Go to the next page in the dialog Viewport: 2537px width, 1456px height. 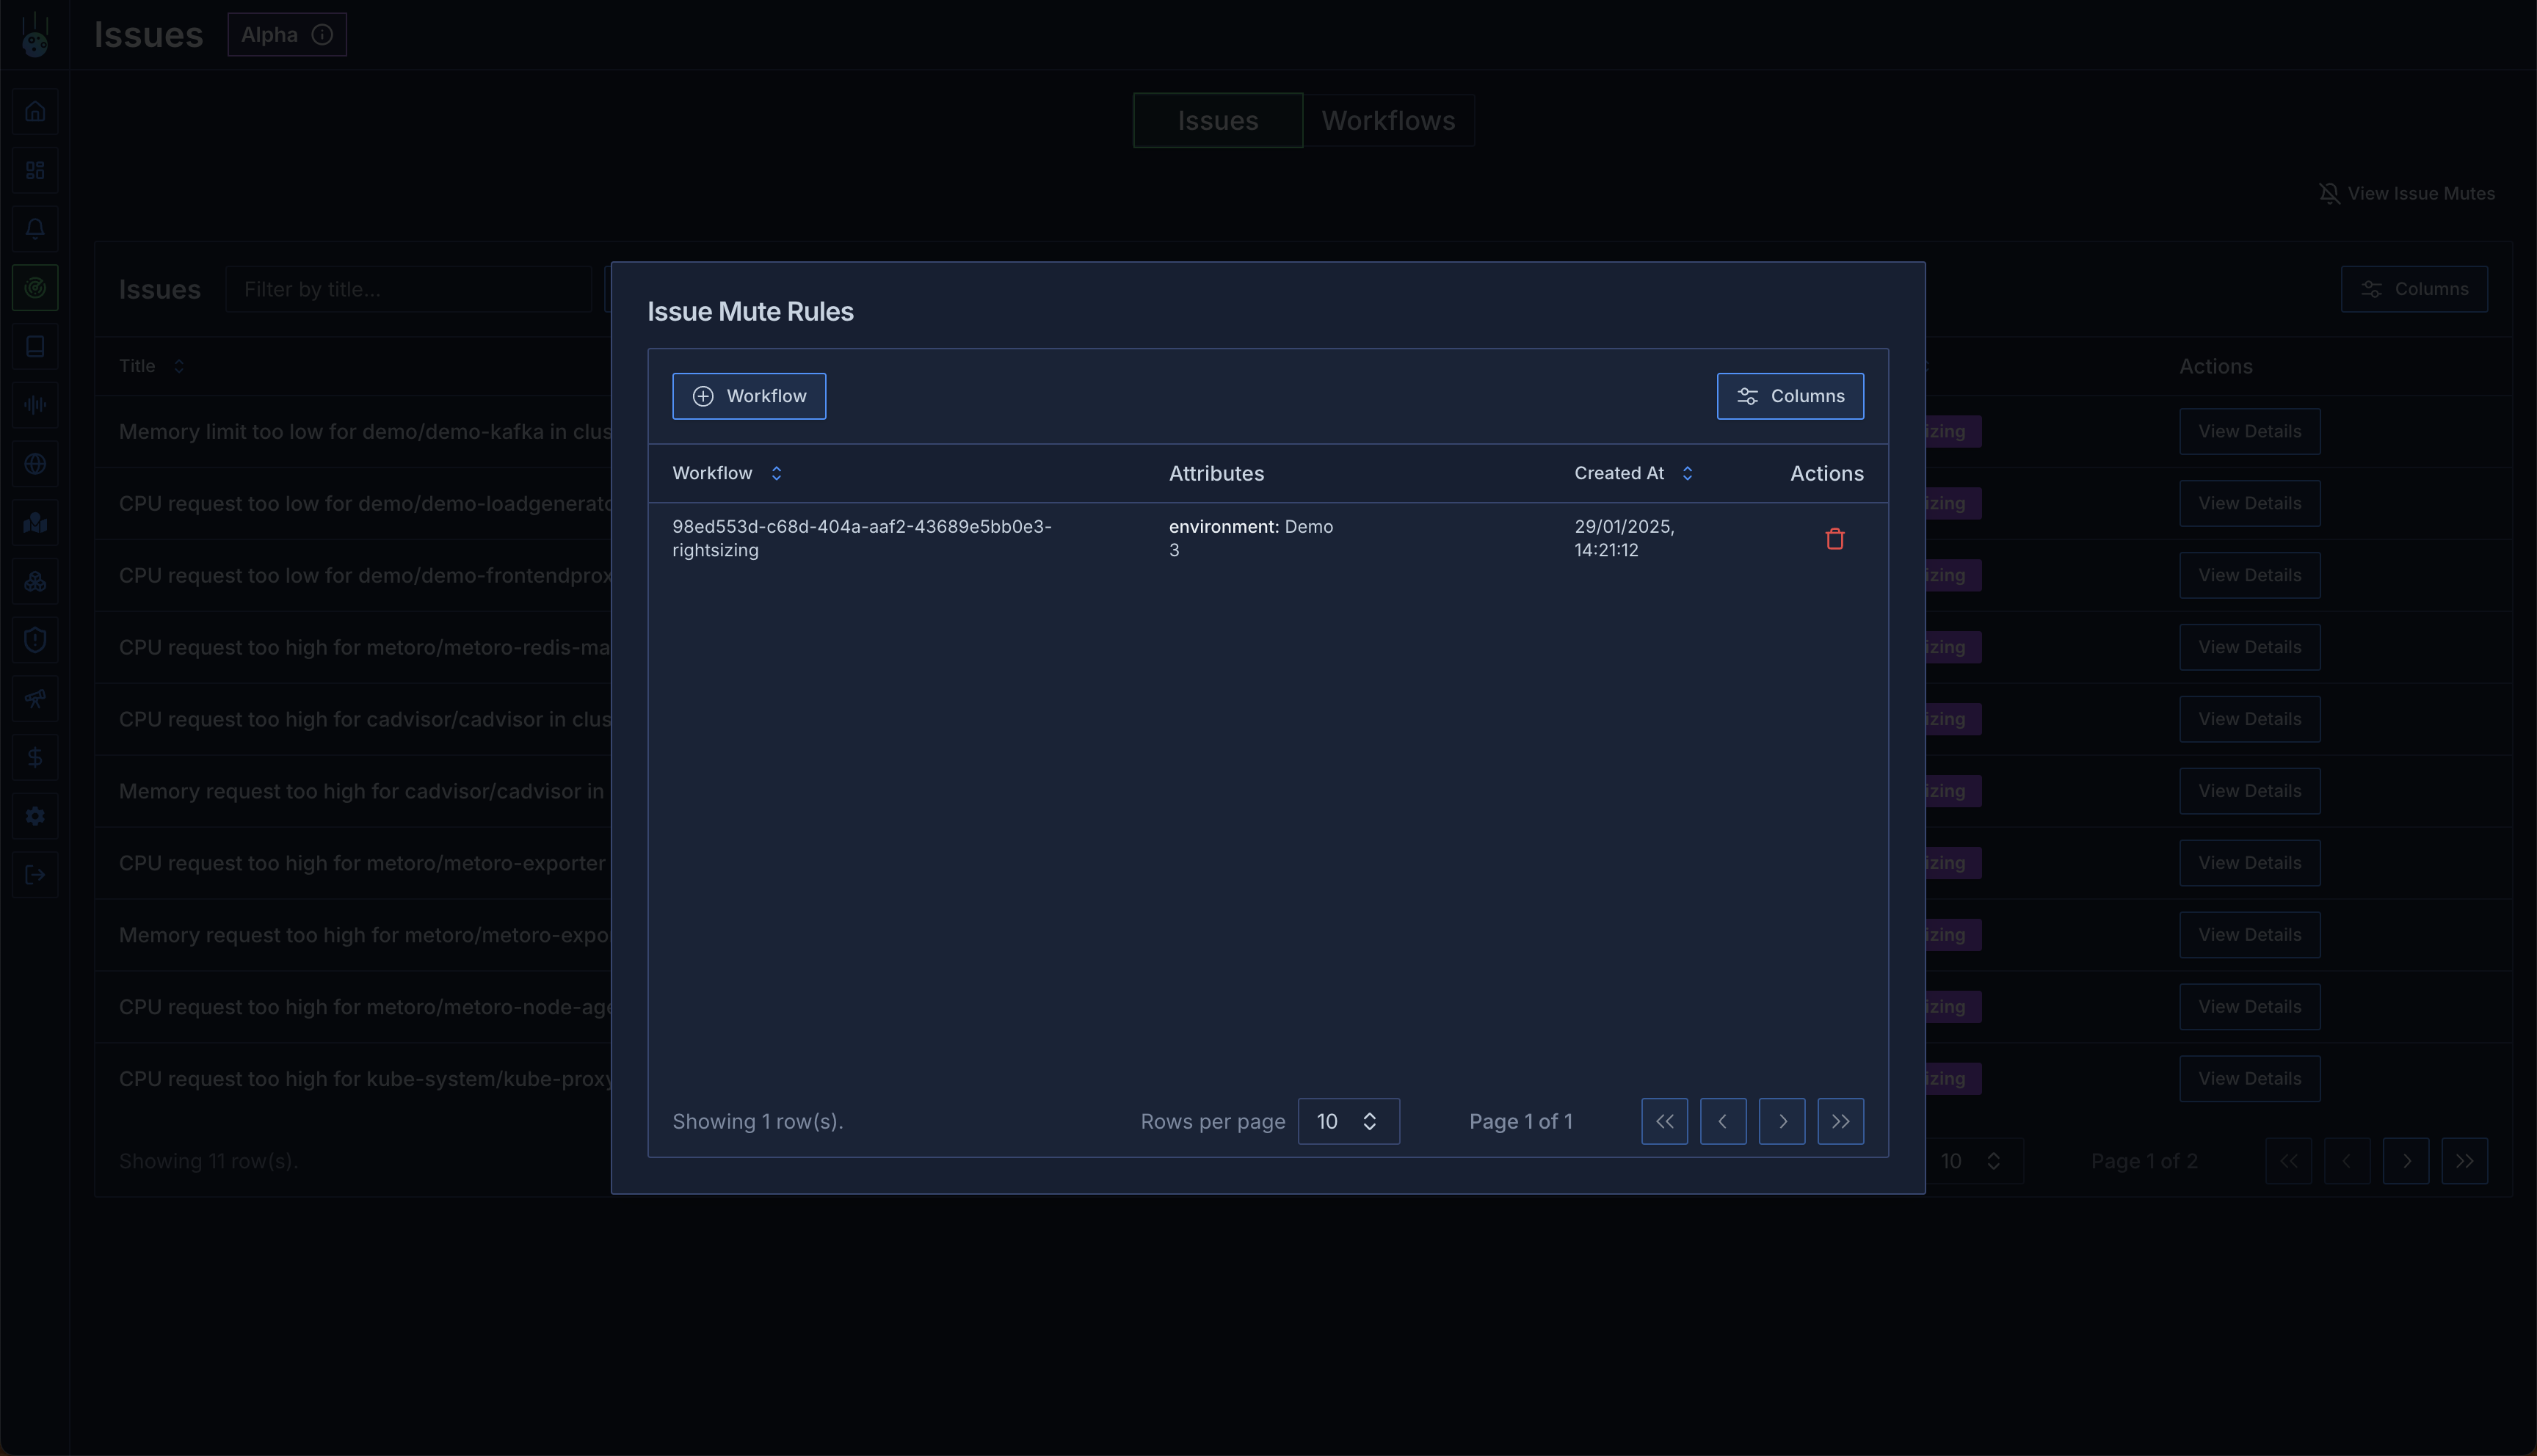pos(1781,1121)
